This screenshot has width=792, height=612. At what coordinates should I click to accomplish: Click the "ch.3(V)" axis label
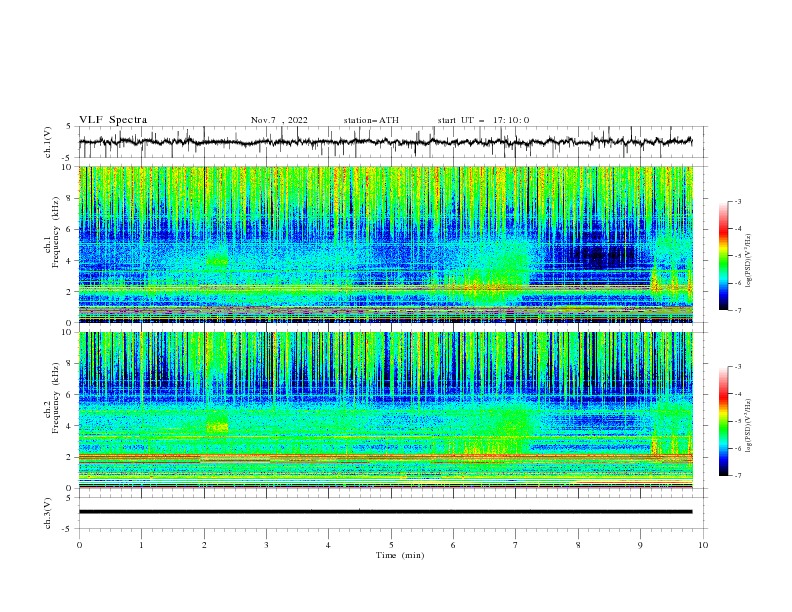click(x=48, y=513)
